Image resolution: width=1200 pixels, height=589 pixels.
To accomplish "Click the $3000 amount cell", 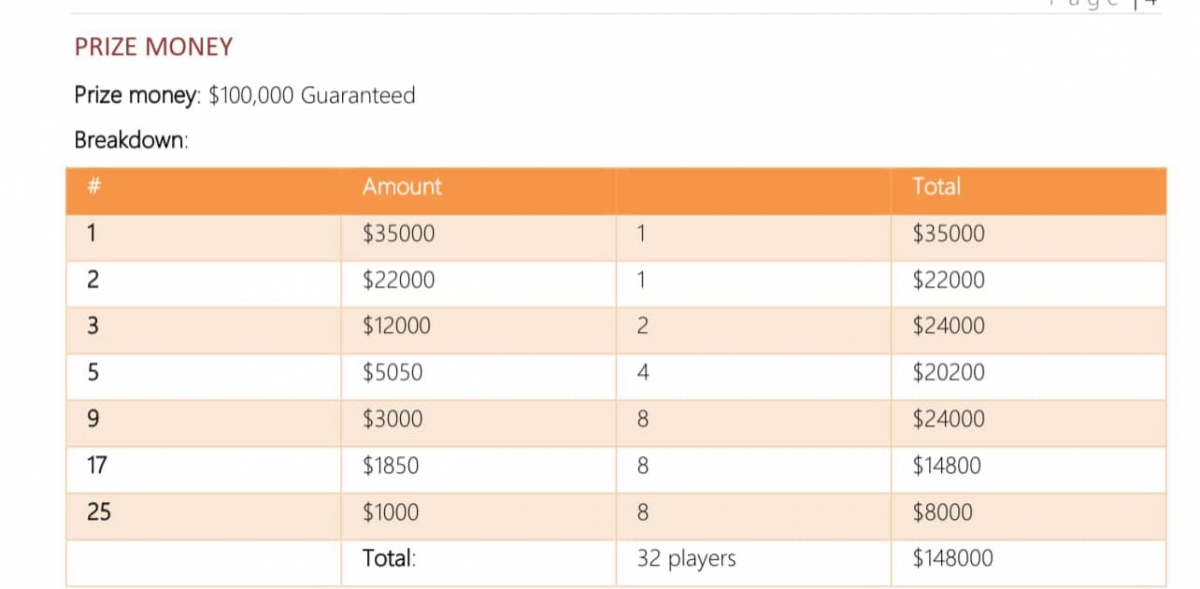I will [x=392, y=419].
